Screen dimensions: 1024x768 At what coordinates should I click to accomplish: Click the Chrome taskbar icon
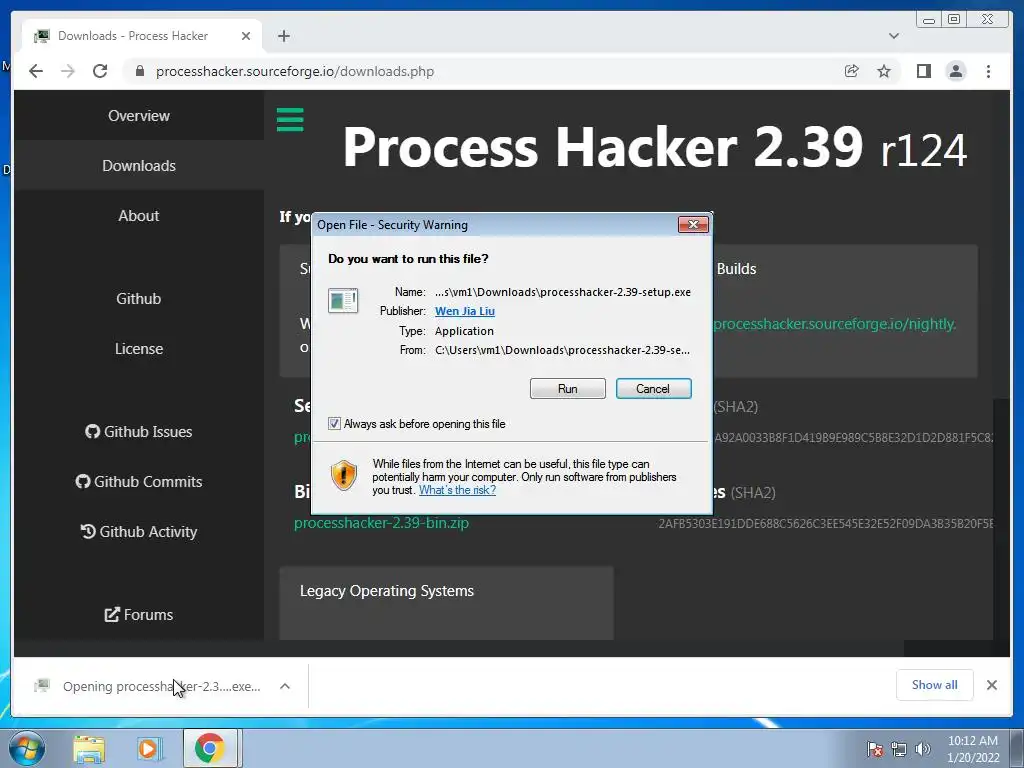pos(209,748)
